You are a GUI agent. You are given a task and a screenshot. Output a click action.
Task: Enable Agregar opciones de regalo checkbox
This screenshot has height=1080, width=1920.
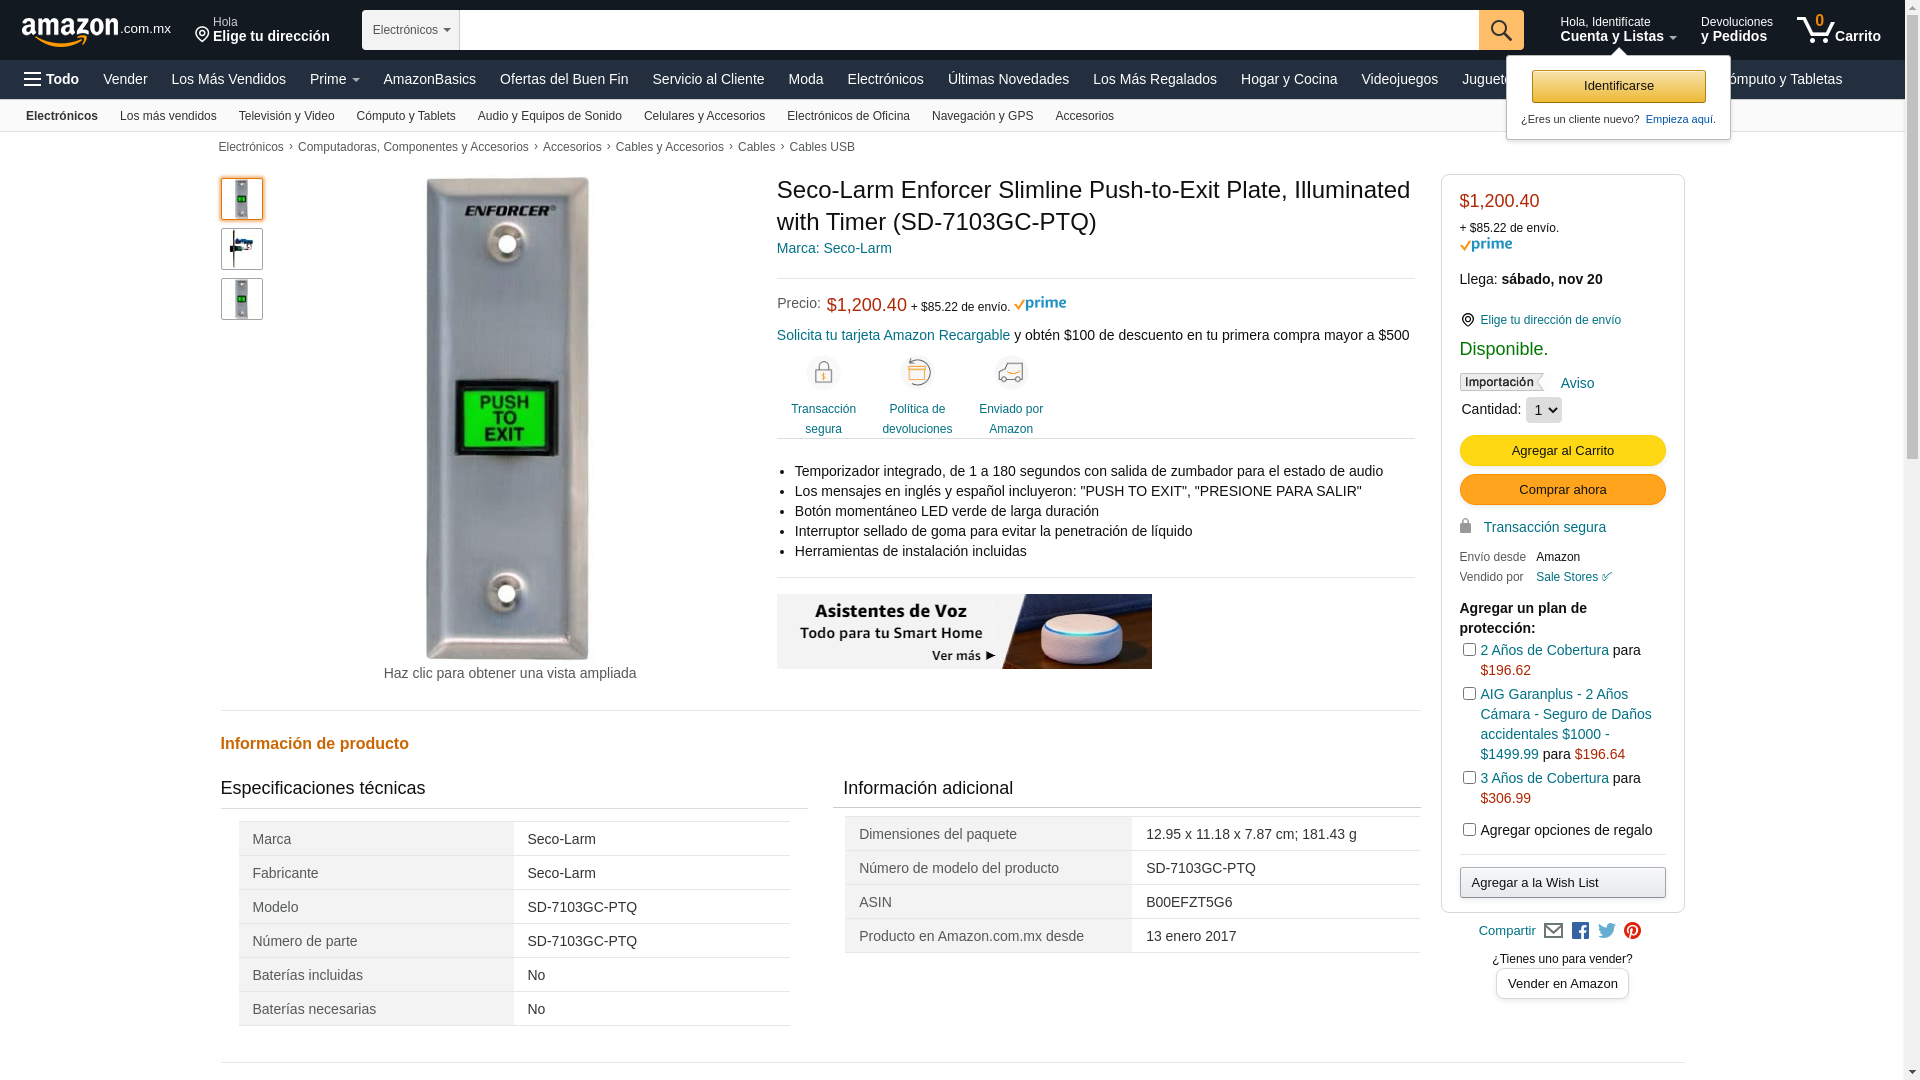tap(1469, 830)
